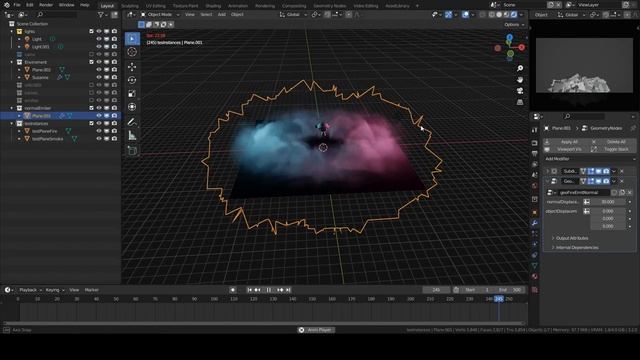Image resolution: width=640 pixels, height=360 pixels.
Task: Open the Render properties tab icon
Action: click(x=534, y=143)
